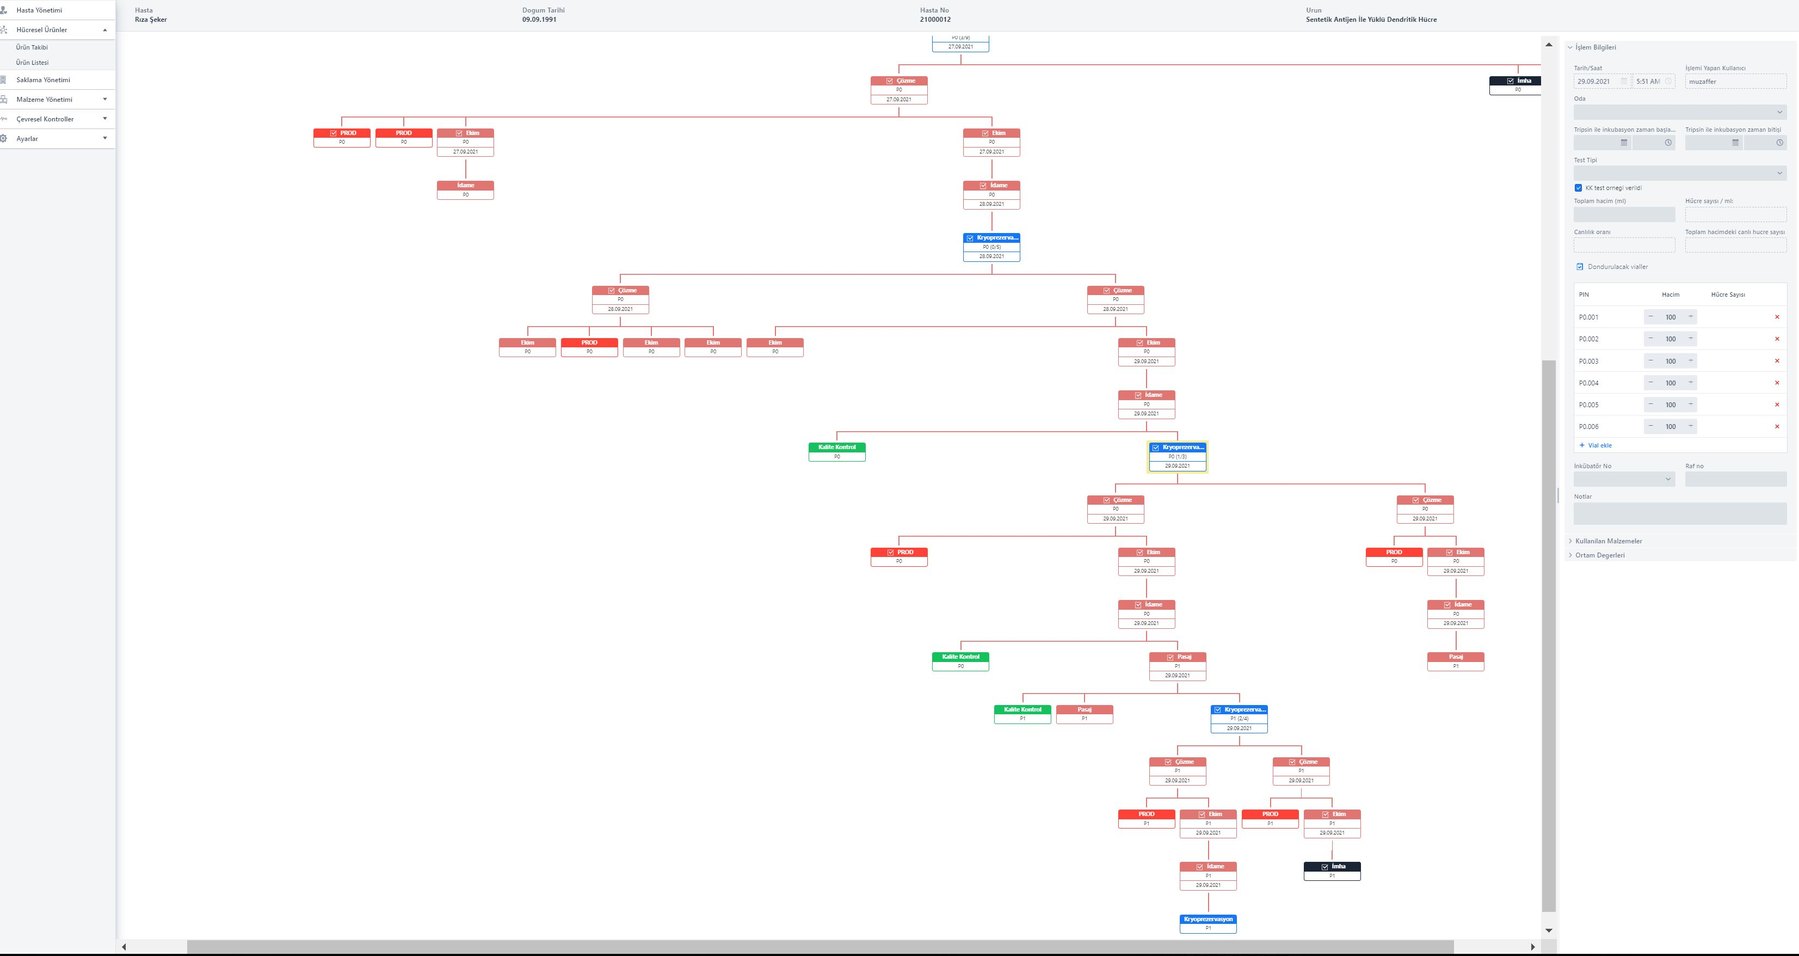The height and width of the screenshot is (956, 1799).
Task: Open Tripsin inkubasyon zaman başlangıcı calendar icon
Action: (x=1624, y=143)
